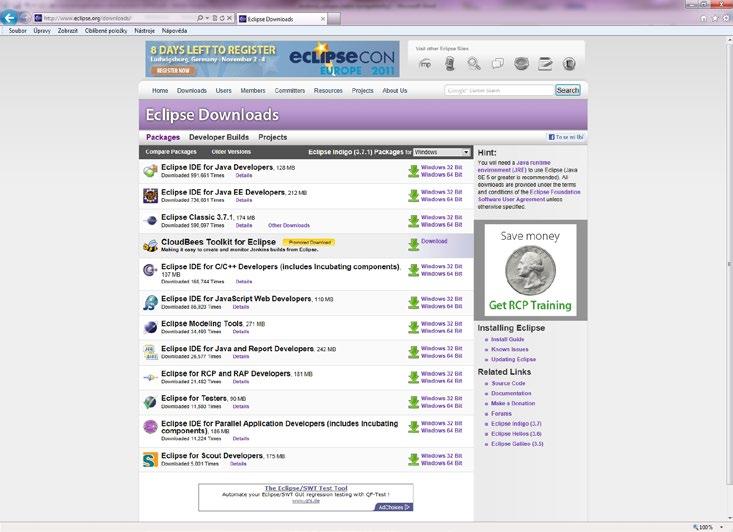Viewport: 733px width, 532px height.
Task: Open the Eclipse Marketplace 'mp' site icon
Action: pyautogui.click(x=425, y=64)
